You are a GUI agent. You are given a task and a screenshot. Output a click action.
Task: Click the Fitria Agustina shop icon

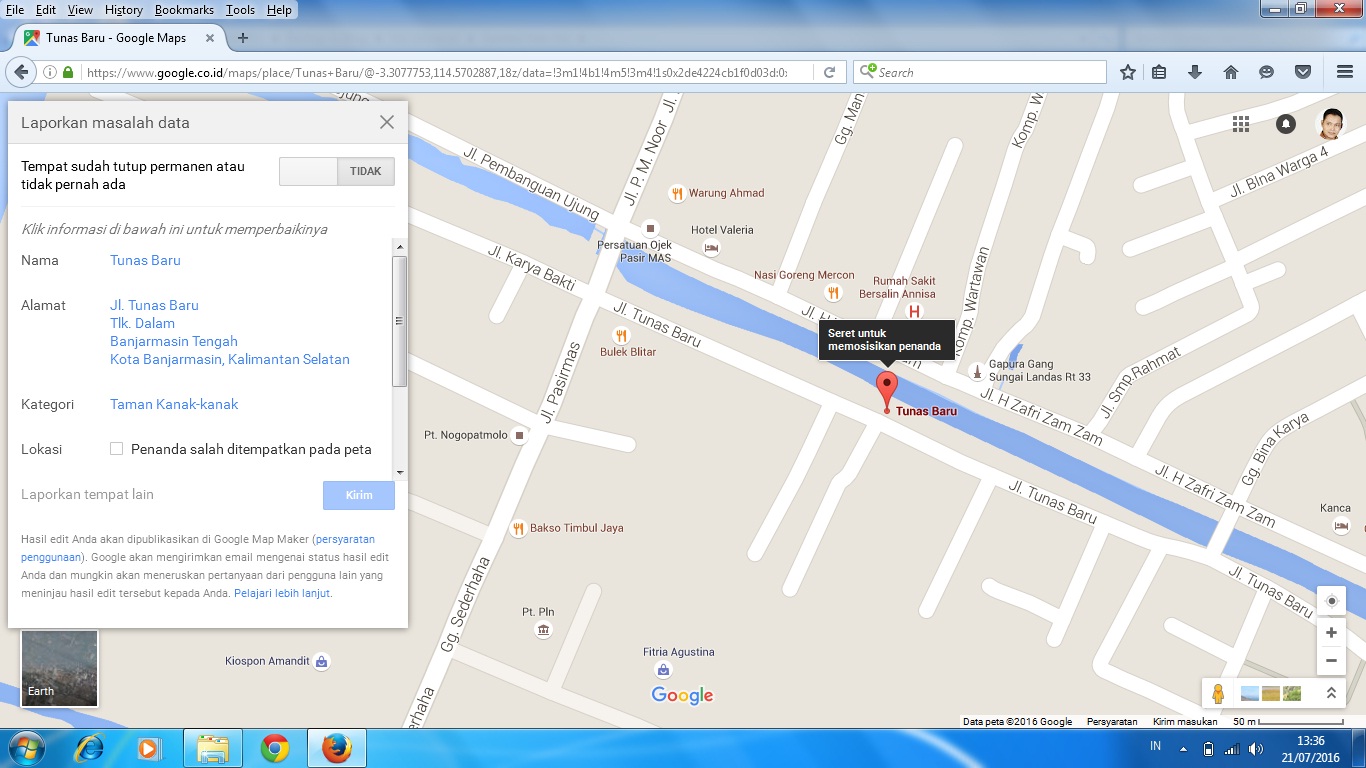click(662, 669)
